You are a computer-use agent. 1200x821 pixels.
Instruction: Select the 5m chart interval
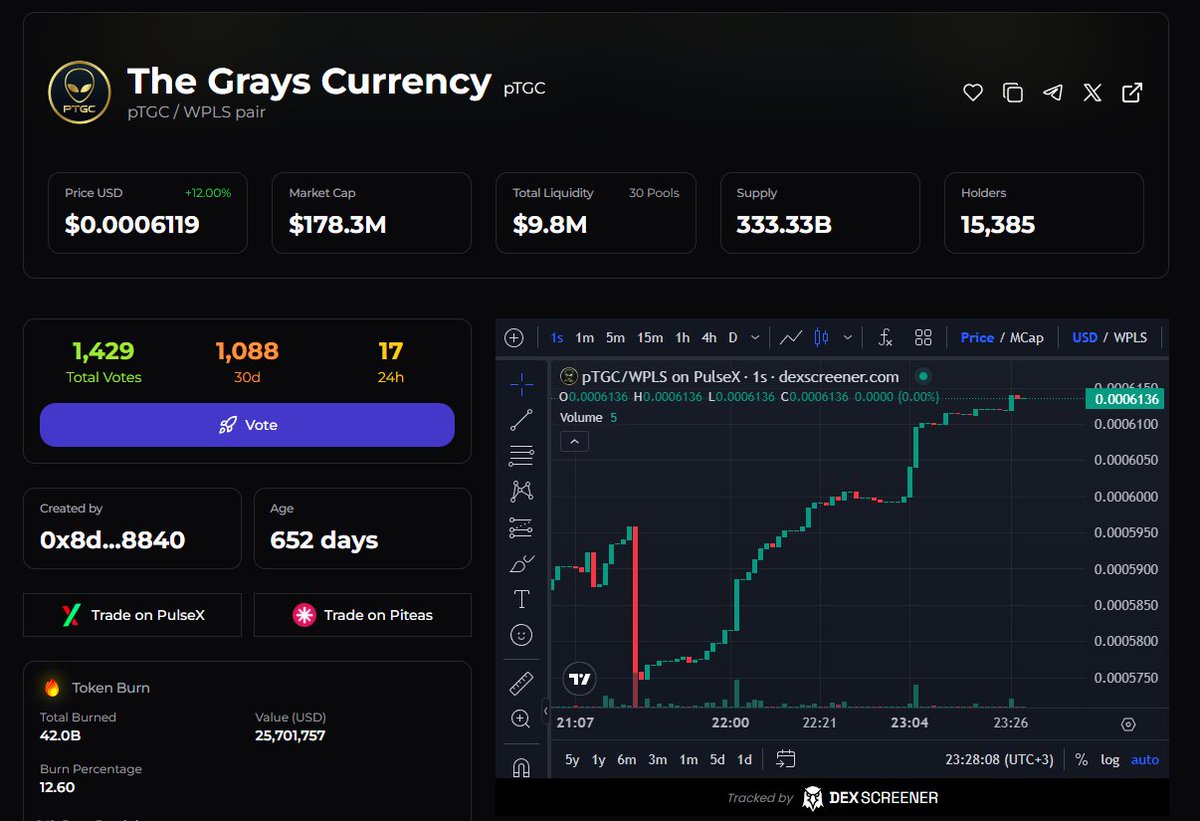tap(616, 338)
